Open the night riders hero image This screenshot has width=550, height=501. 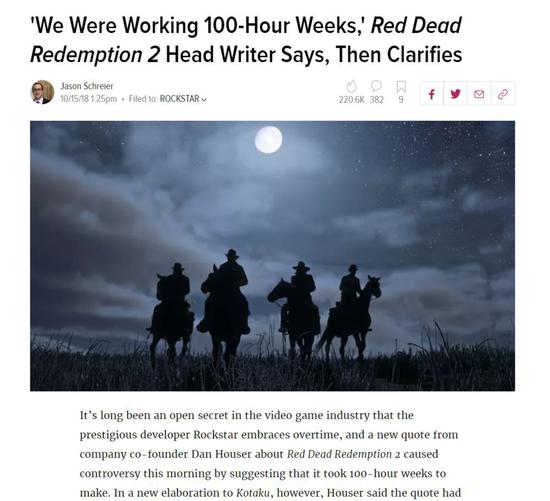[273, 256]
